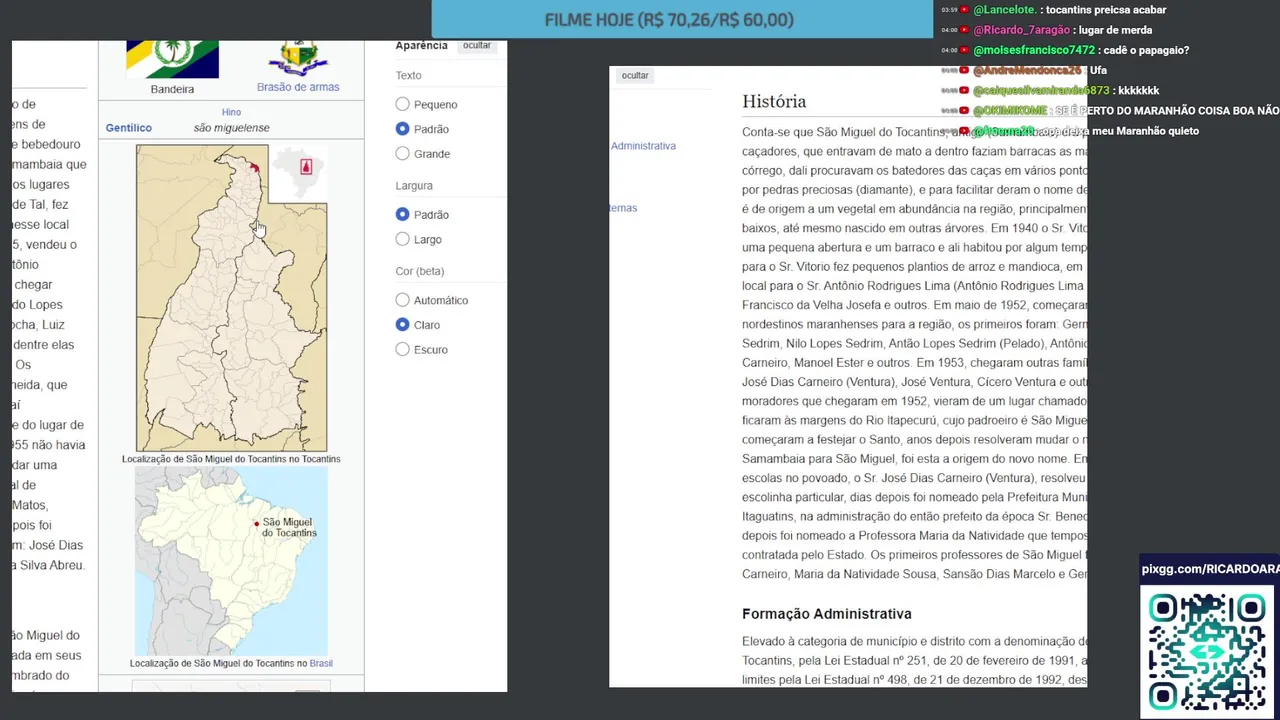Viewport: 1280px width, 720px height.
Task: Click the Bandeira flag image
Action: click(x=172, y=59)
